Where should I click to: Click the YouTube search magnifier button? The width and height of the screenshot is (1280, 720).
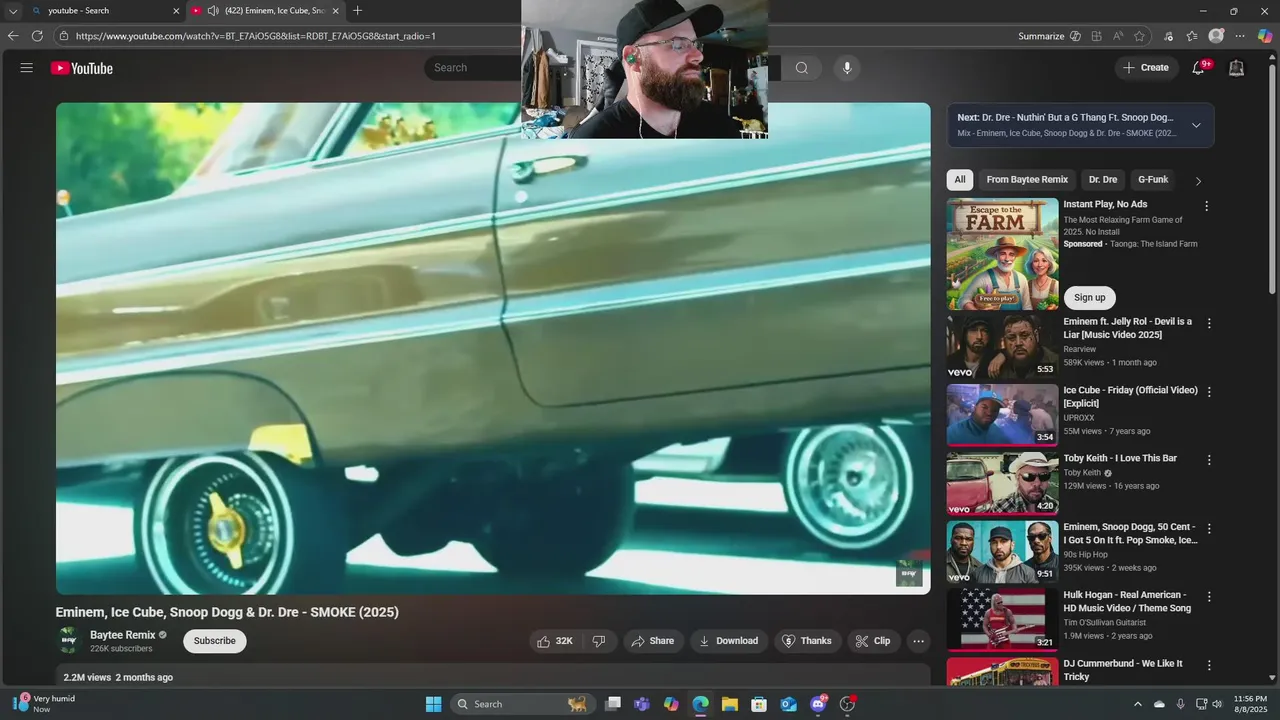[x=802, y=68]
